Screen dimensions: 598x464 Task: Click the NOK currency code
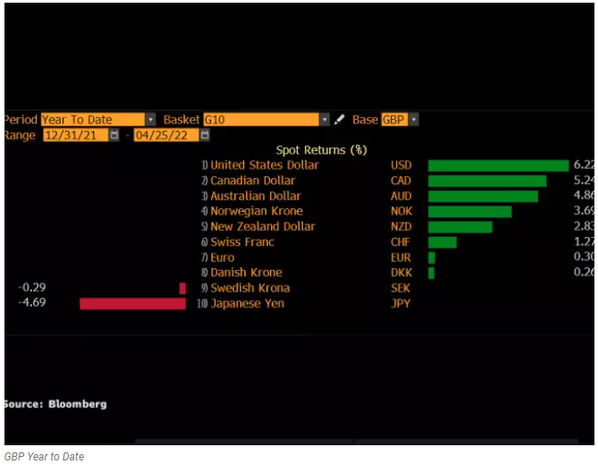[401, 211]
